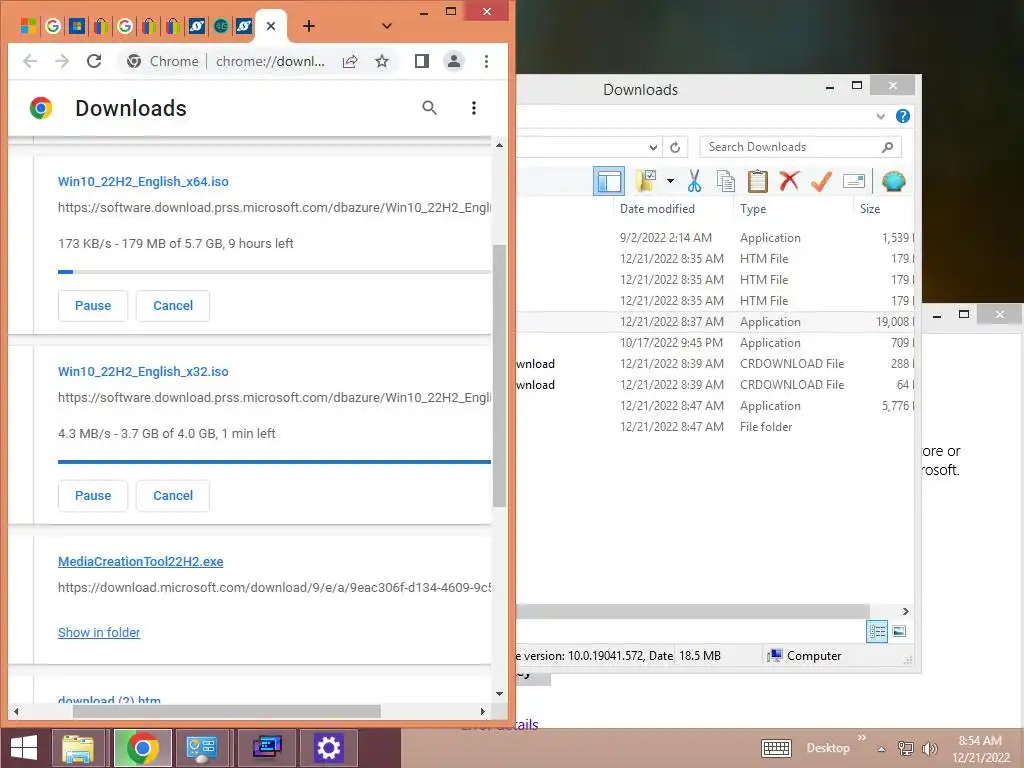Switch to the blue Microsoft tile tab
The height and width of the screenshot is (768, 1024).
pos(76,26)
